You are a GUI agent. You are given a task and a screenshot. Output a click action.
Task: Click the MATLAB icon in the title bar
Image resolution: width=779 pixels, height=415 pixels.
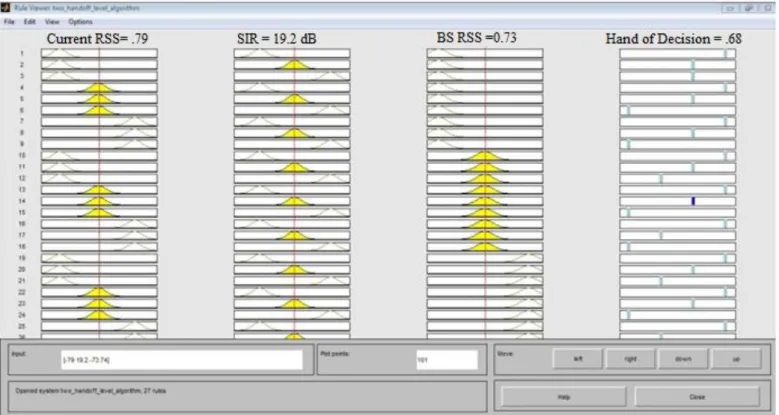coord(5,8)
